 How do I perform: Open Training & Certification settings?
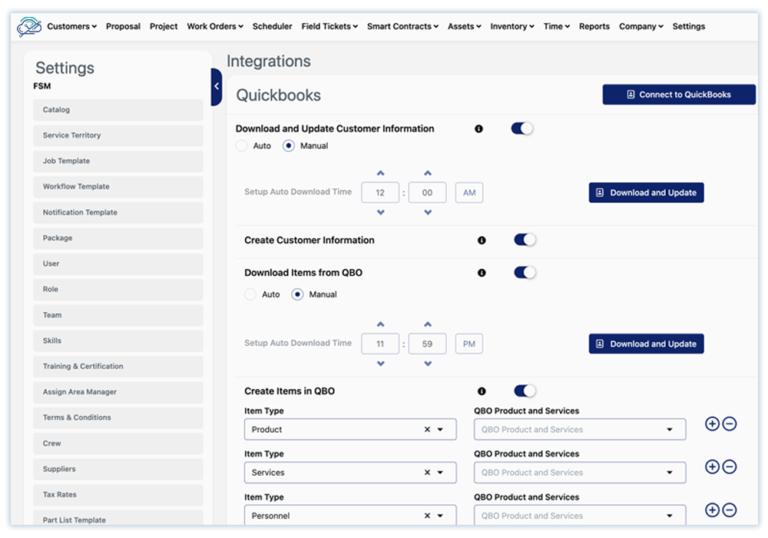pos(118,367)
